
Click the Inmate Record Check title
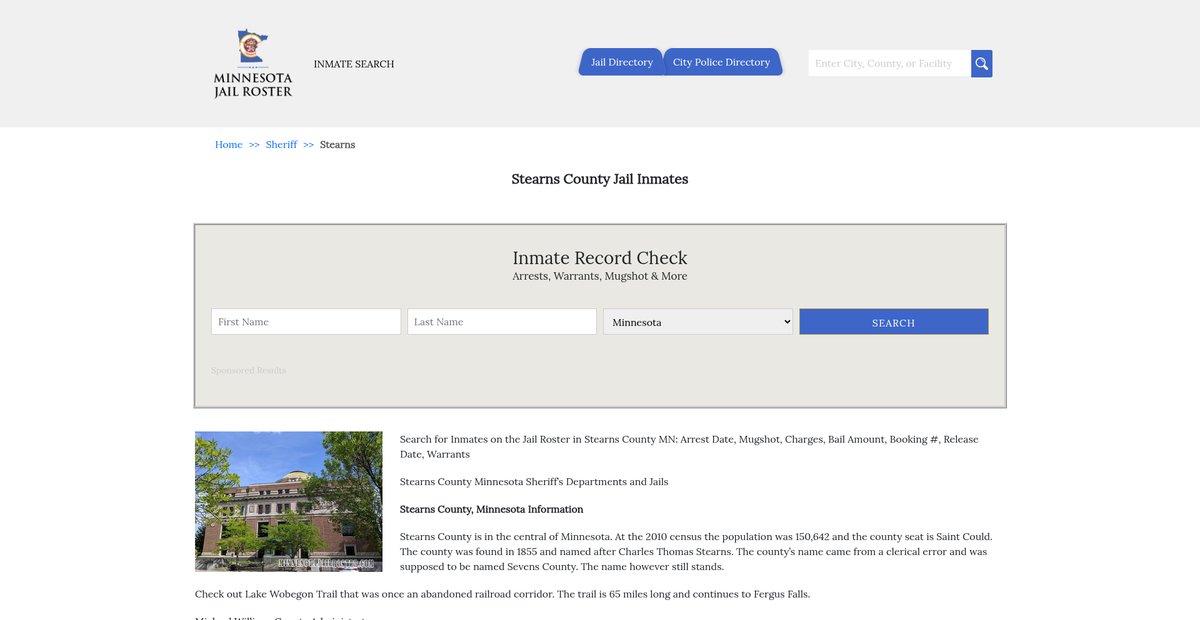pos(600,258)
